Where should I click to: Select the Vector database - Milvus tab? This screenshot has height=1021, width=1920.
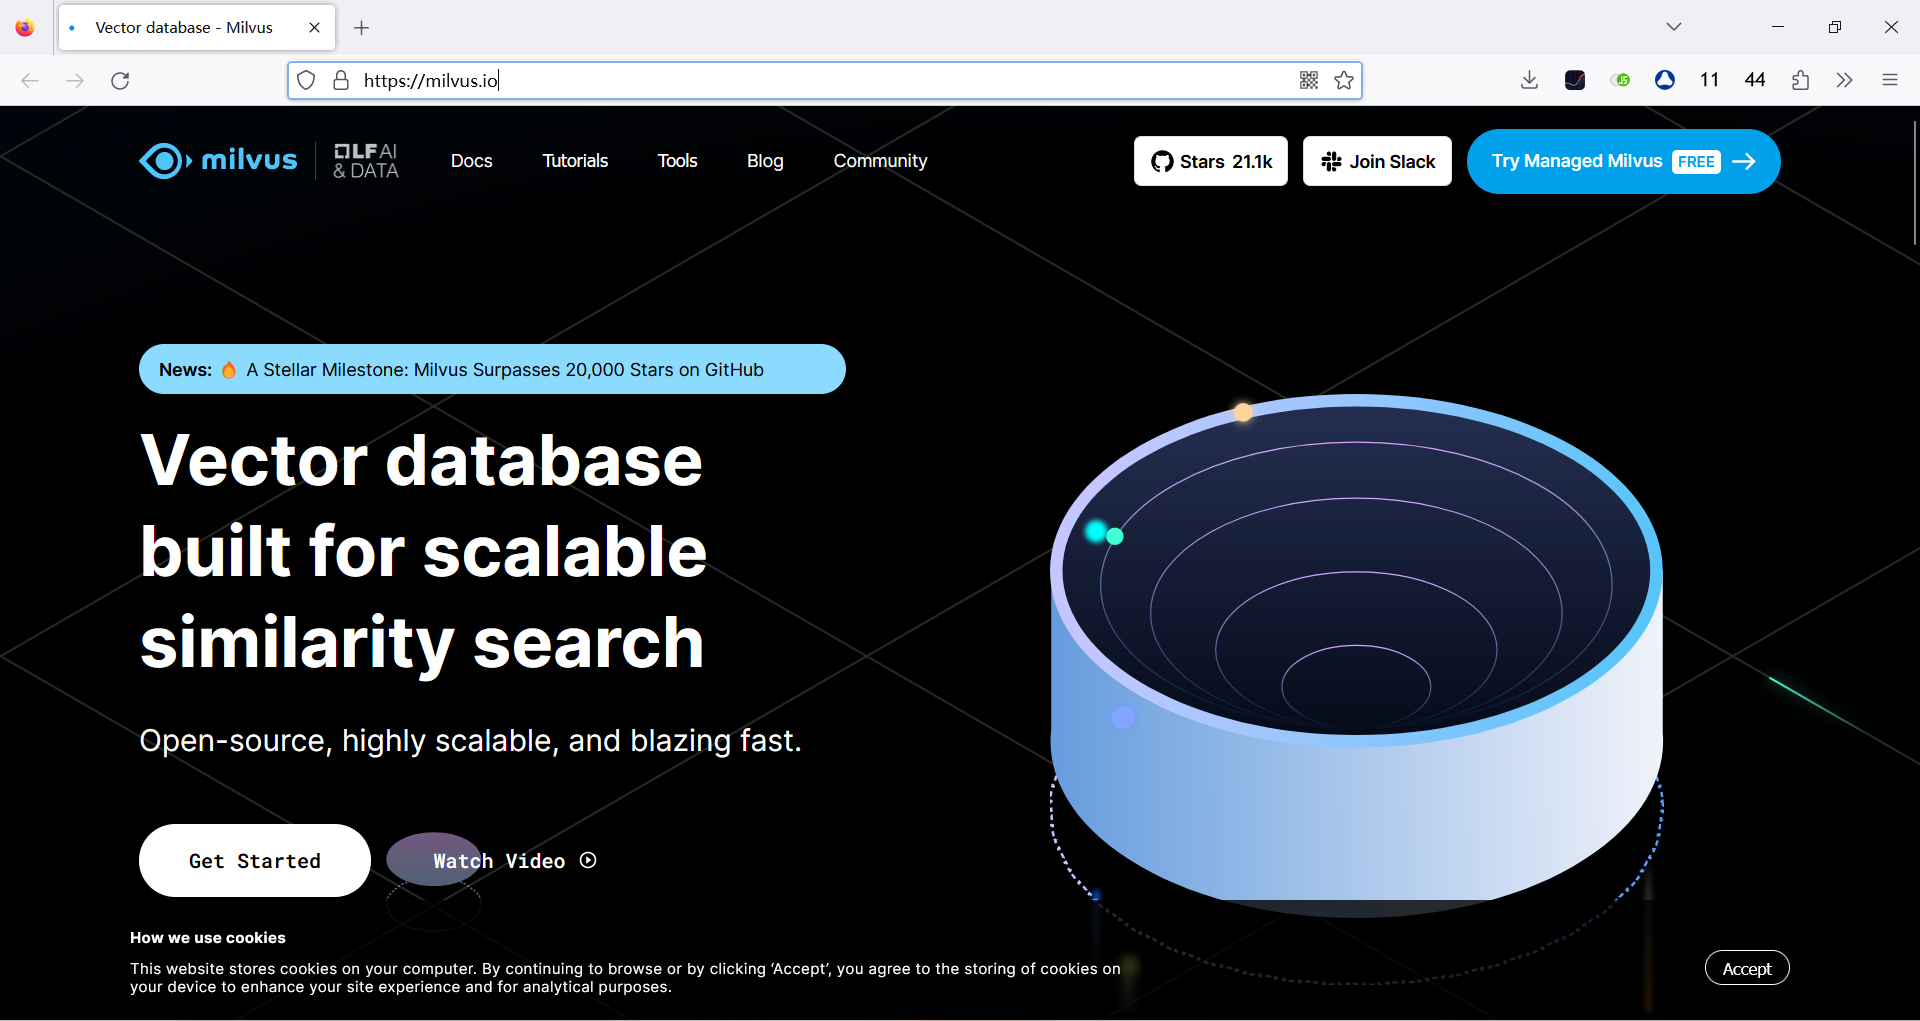point(197,28)
